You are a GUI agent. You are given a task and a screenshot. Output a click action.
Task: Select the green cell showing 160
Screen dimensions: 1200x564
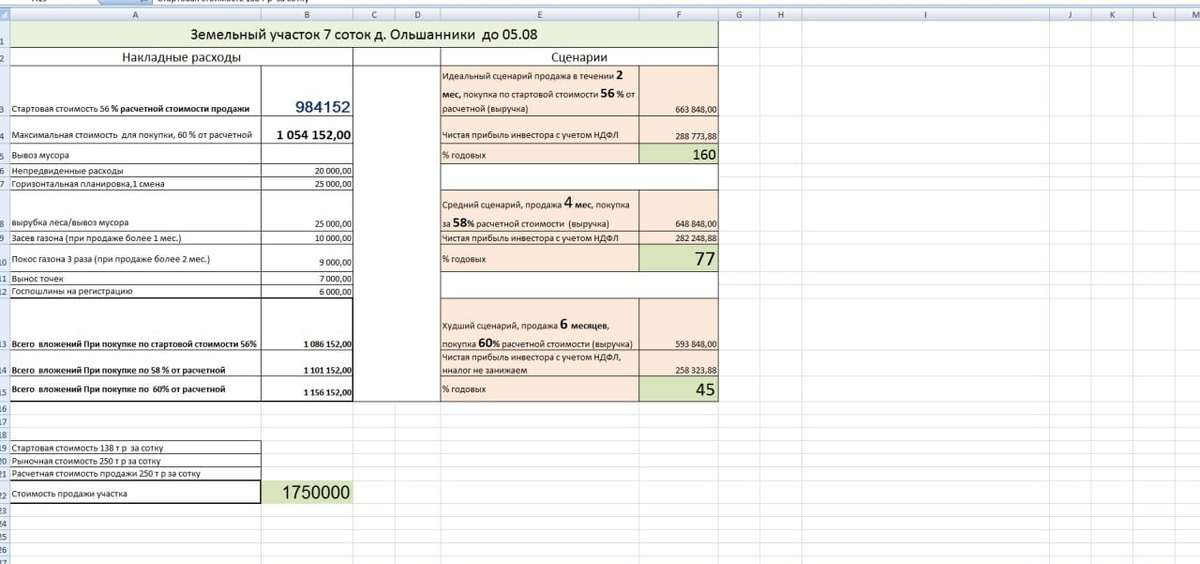(x=679, y=154)
